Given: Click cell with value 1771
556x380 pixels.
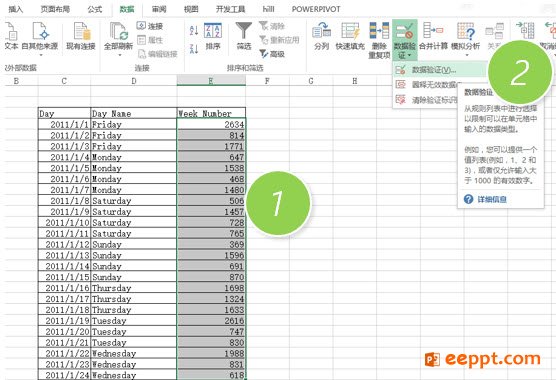Looking at the screenshot, I should point(211,146).
